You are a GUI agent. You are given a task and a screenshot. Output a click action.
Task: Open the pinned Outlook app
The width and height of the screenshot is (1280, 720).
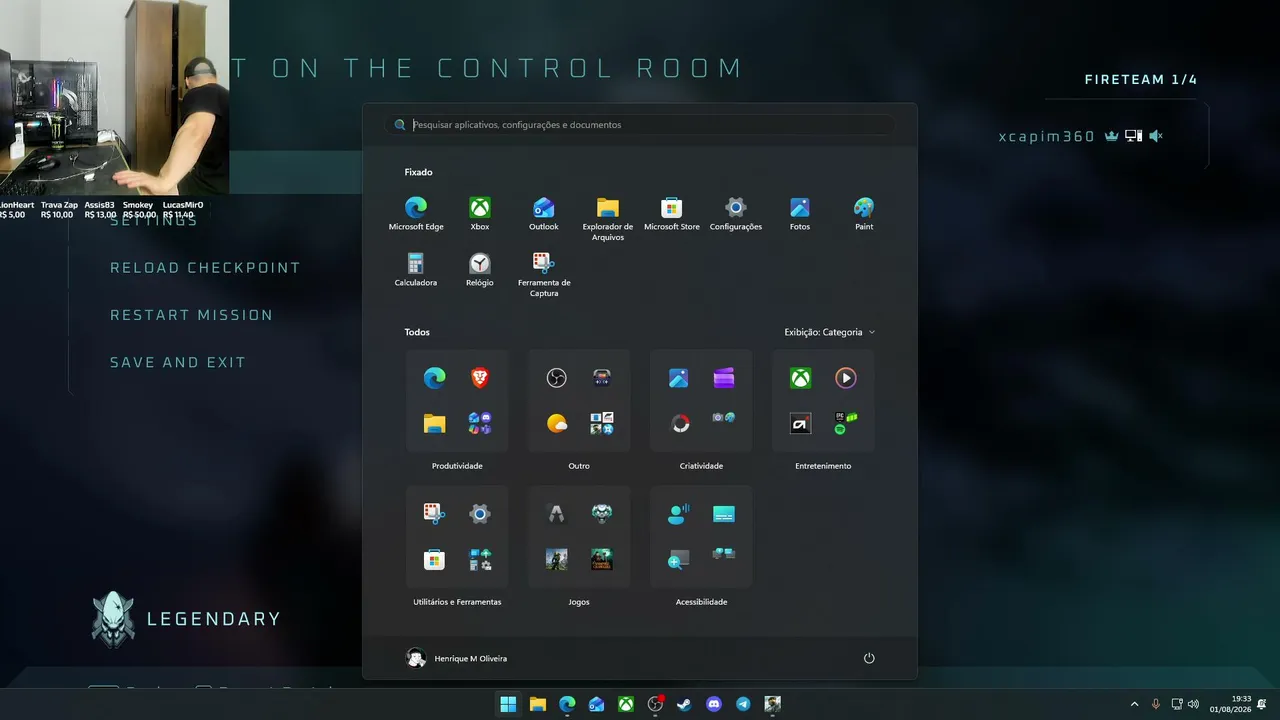544,214
